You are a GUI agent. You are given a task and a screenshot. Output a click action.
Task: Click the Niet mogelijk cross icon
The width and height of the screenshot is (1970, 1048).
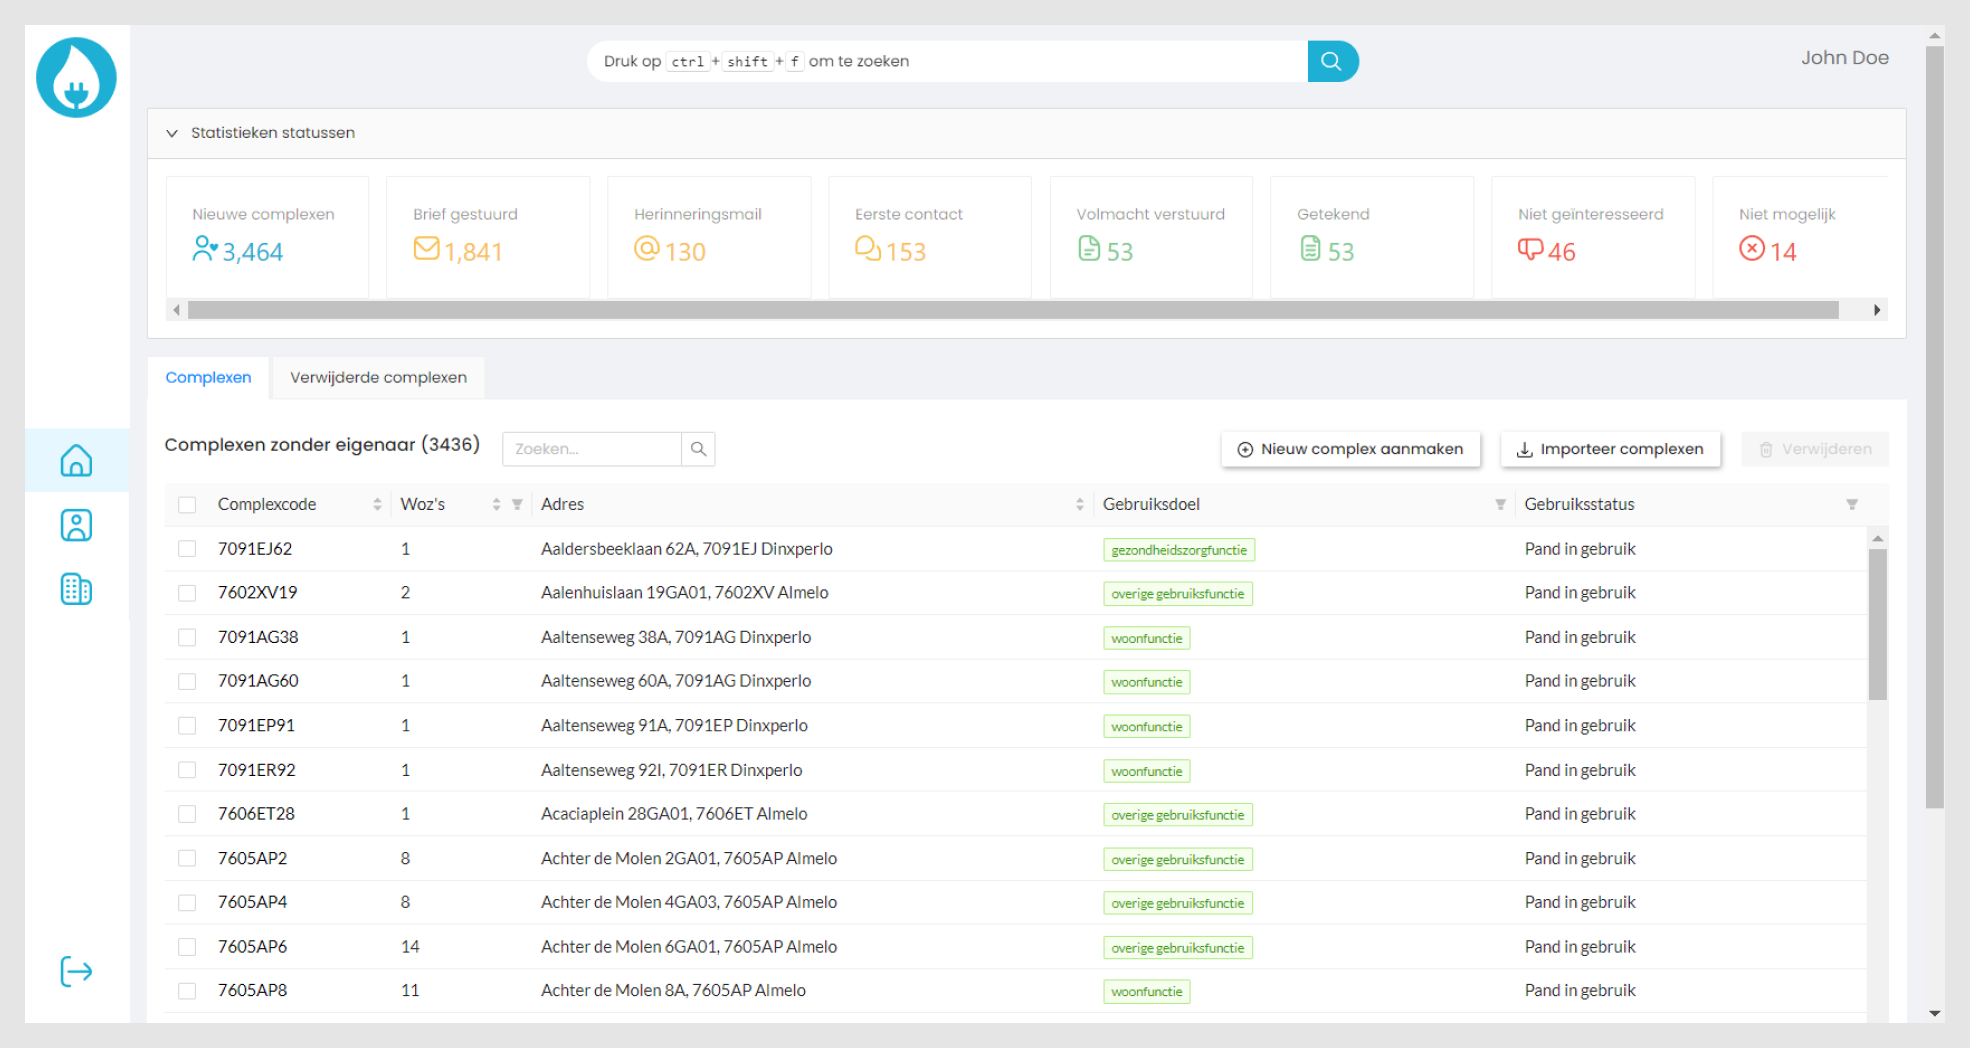[1752, 248]
